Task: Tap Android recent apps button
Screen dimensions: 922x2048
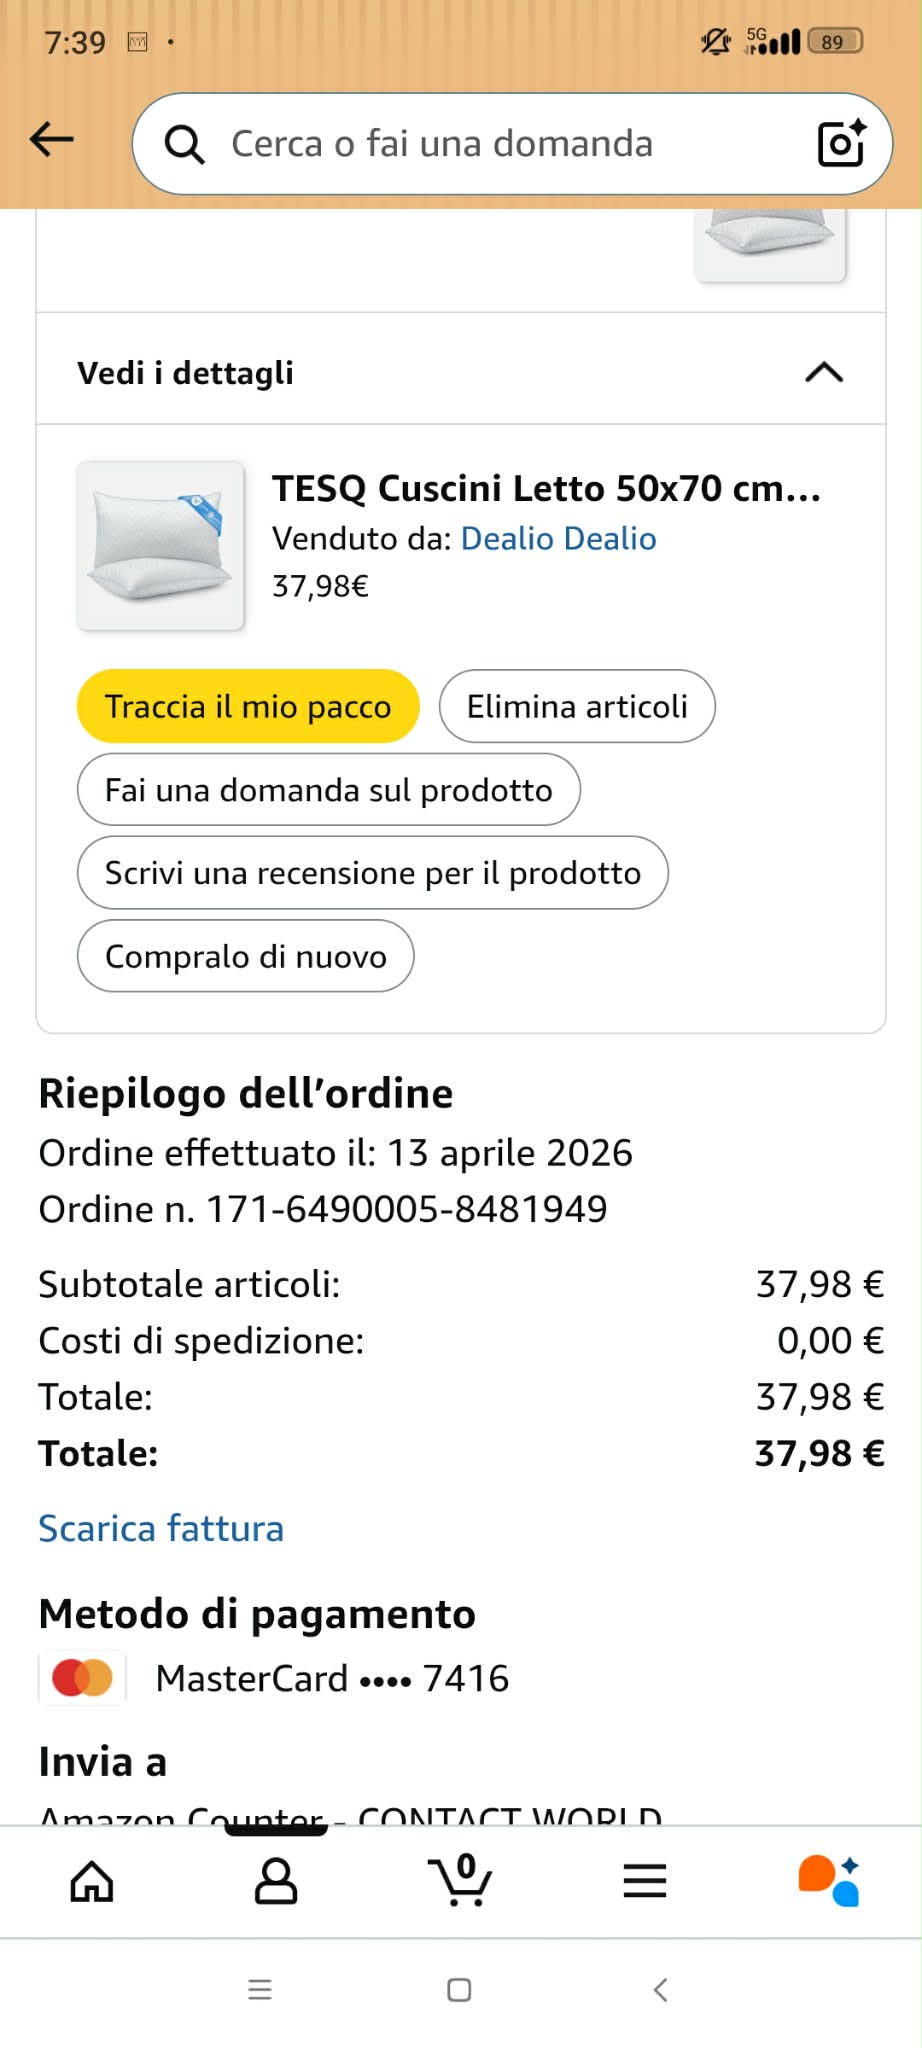Action: [260, 1990]
